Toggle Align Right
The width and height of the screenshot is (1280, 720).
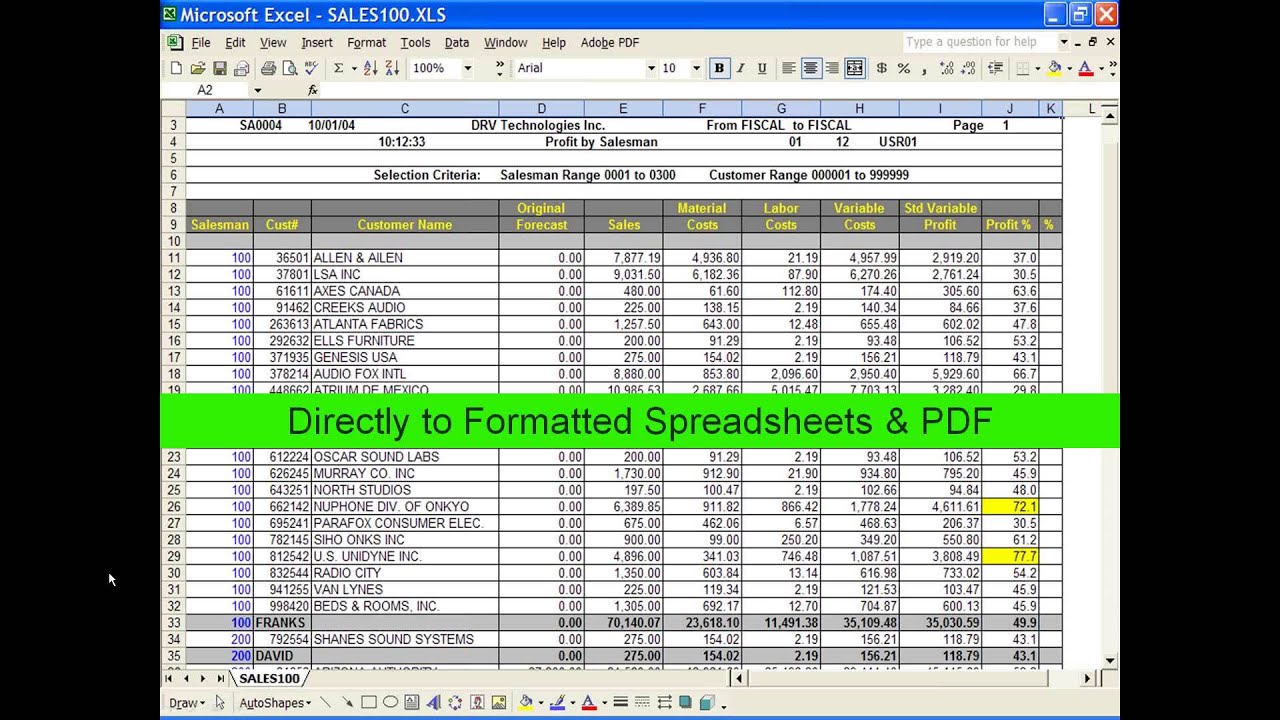point(833,68)
